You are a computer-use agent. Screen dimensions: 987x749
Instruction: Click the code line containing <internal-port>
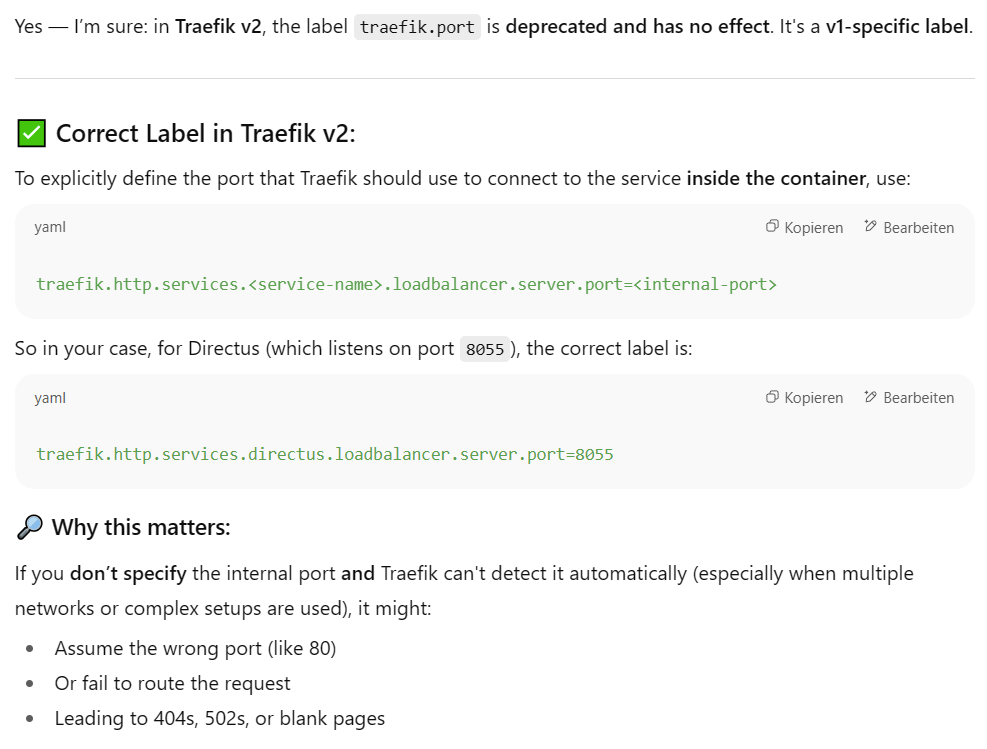tap(406, 284)
